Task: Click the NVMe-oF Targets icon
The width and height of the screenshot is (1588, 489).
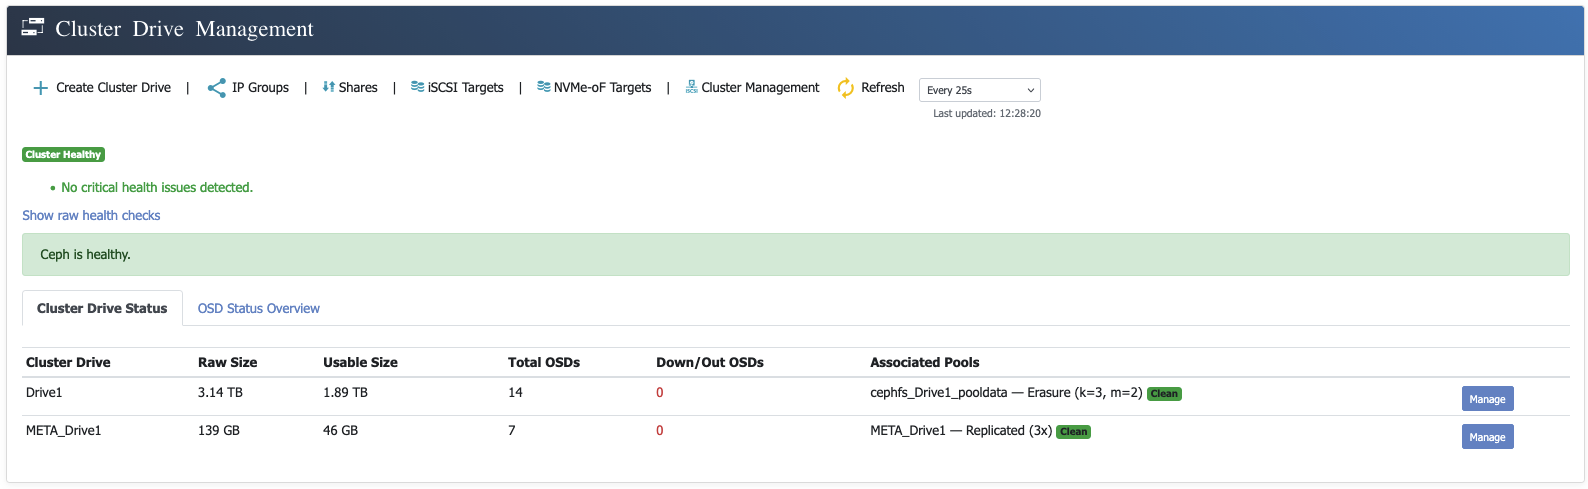Action: 543,87
